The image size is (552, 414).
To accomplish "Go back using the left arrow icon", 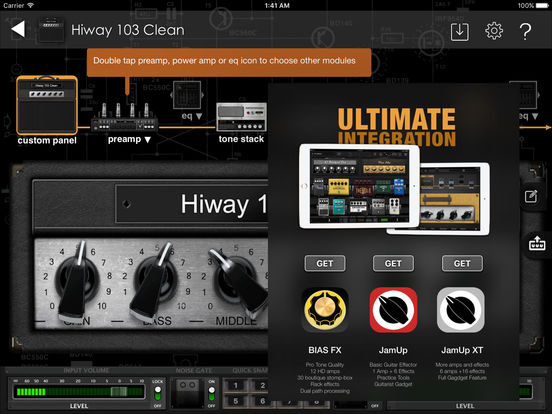I will tap(18, 29).
